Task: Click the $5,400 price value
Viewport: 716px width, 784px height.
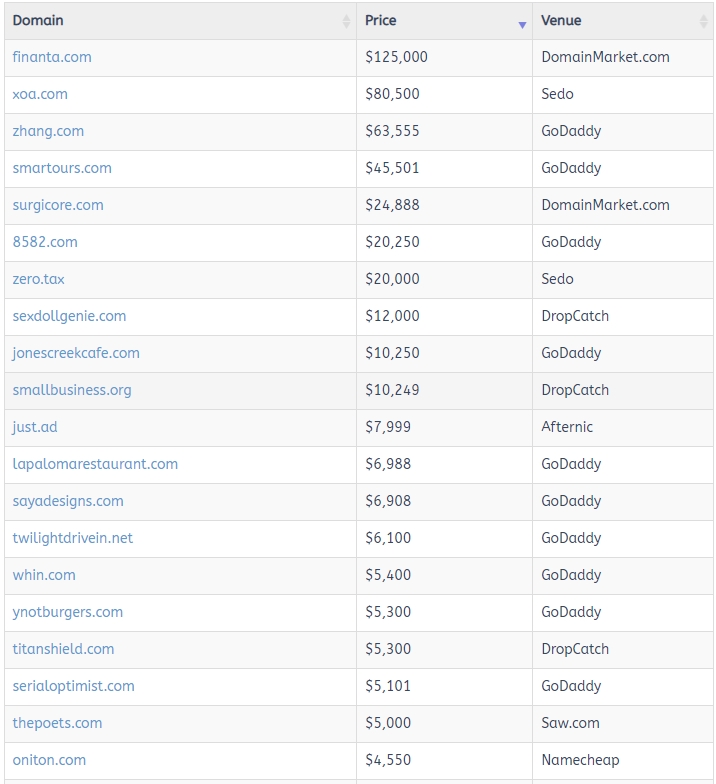Action: tap(388, 575)
